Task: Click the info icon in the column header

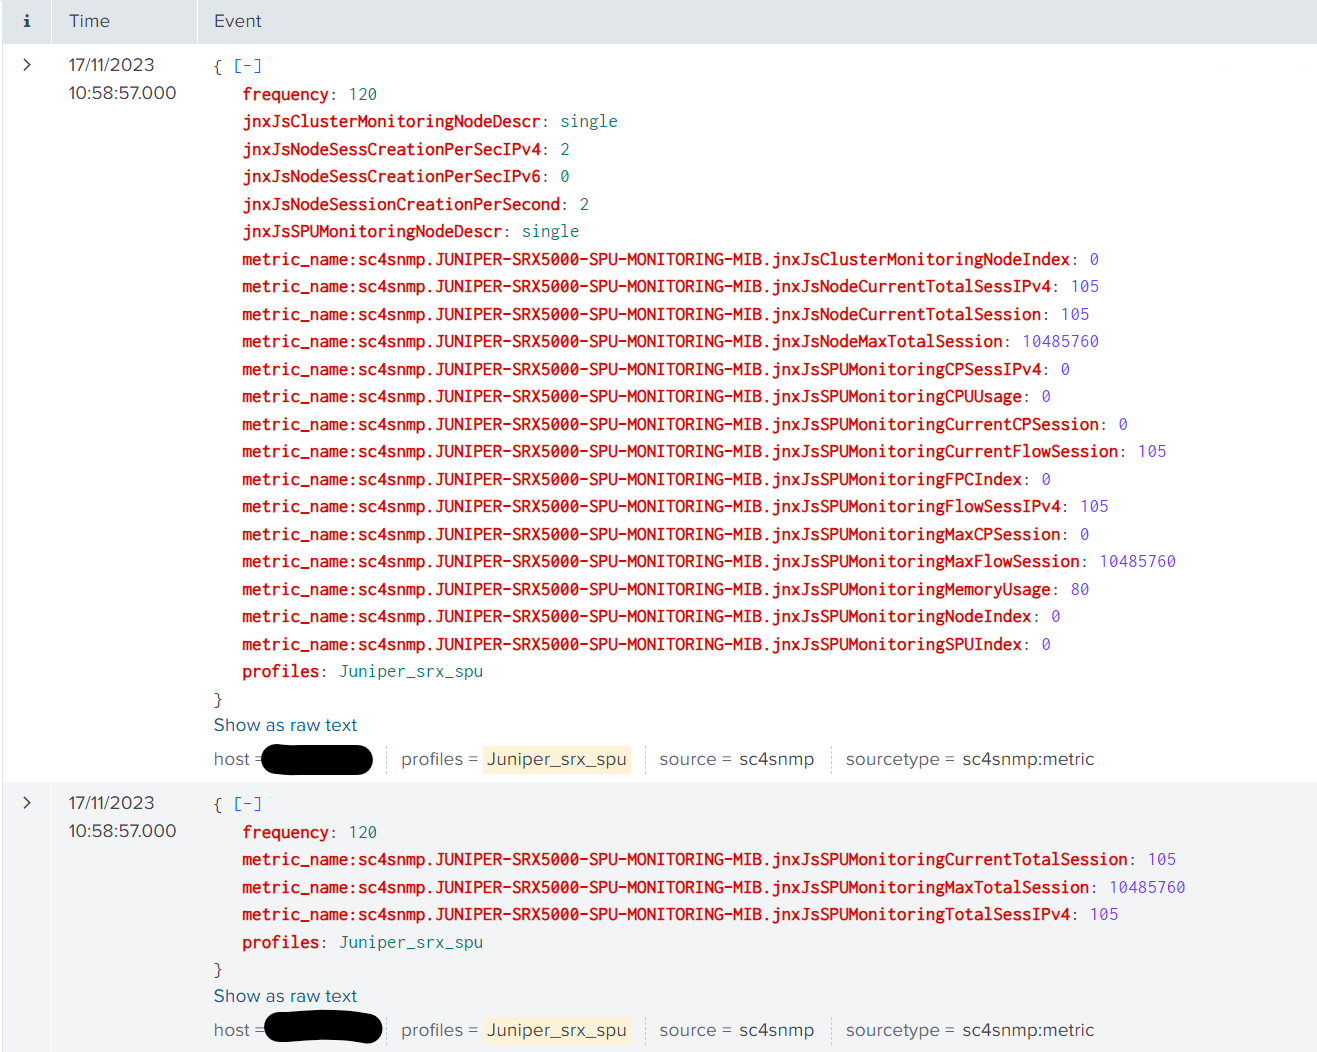Action: tap(26, 20)
